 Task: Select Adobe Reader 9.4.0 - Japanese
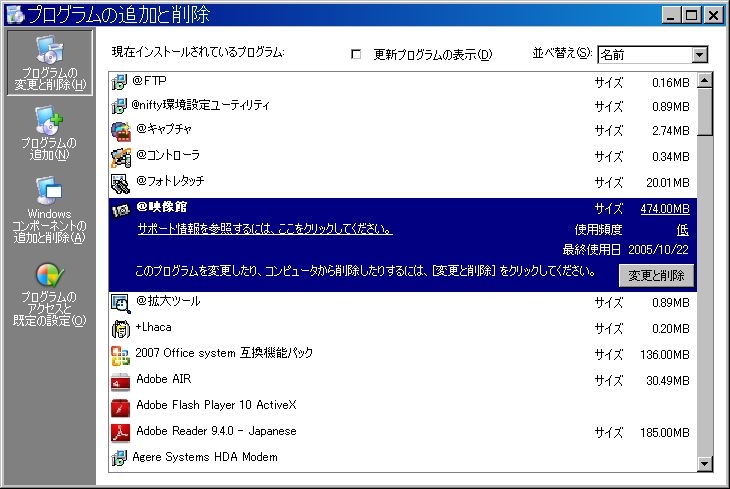coord(403,433)
